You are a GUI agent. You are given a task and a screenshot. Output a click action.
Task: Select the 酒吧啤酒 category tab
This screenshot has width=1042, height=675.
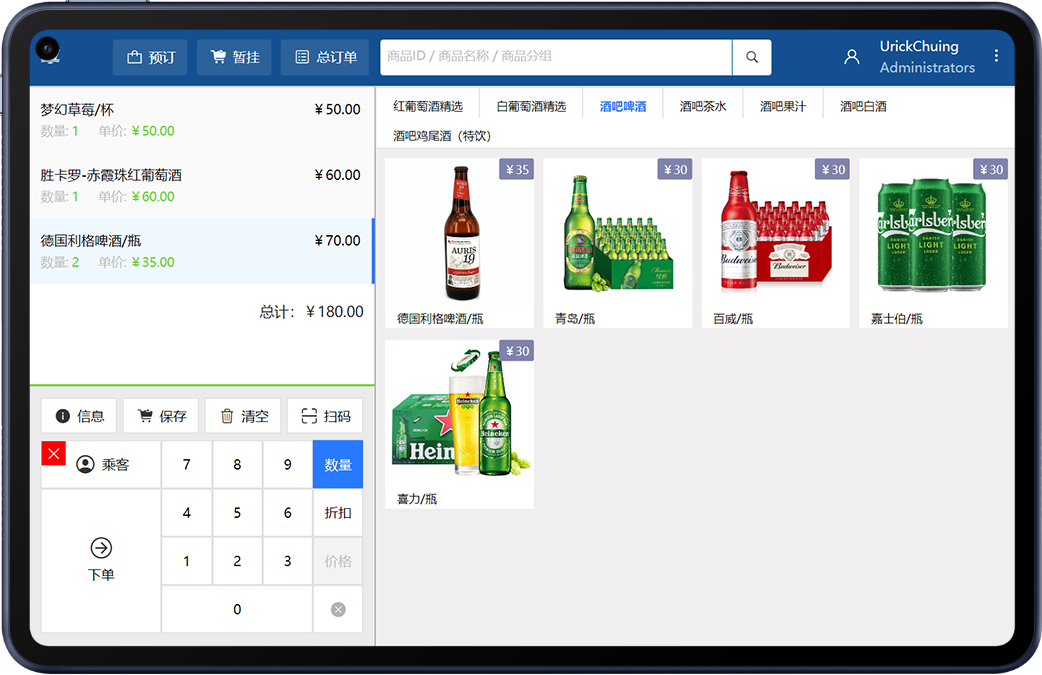[x=623, y=106]
